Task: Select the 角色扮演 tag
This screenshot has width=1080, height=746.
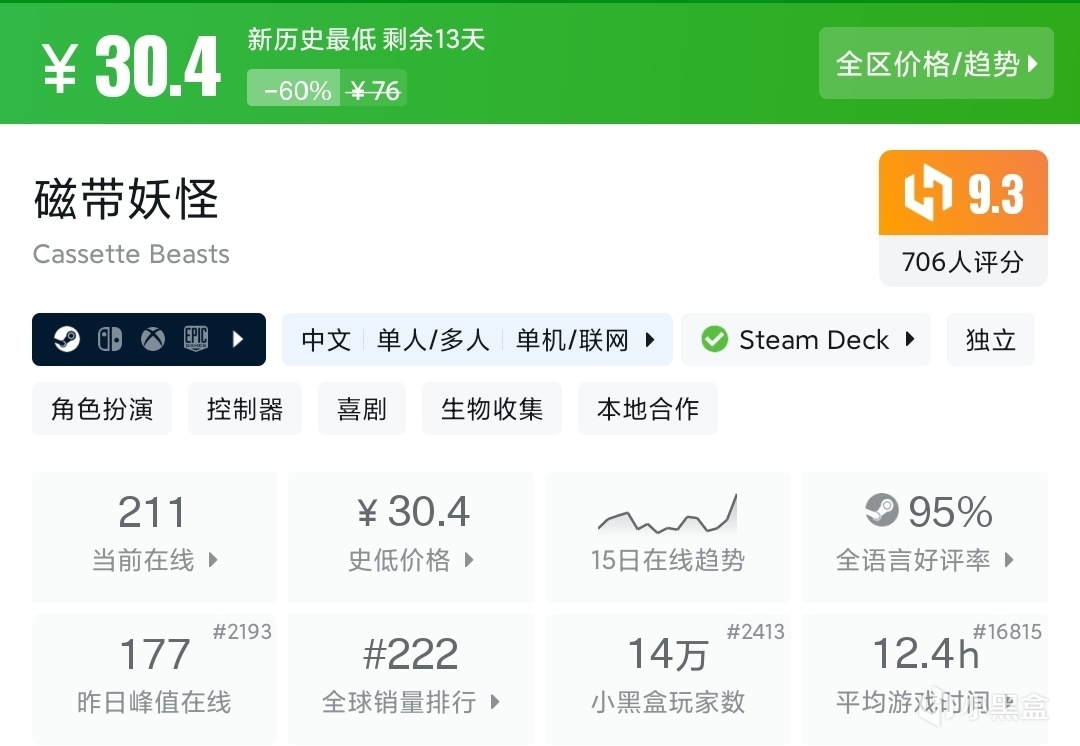Action: [102, 409]
